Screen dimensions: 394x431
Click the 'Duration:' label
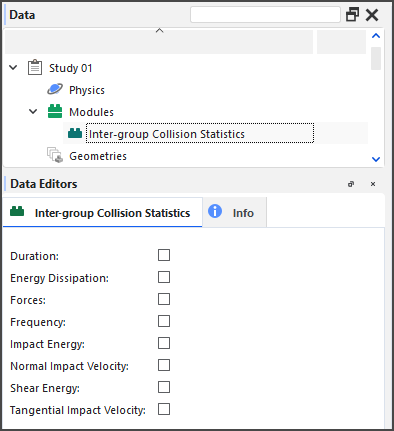(35, 256)
